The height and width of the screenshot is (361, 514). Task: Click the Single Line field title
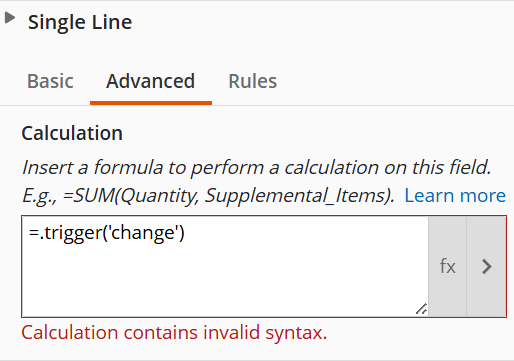80,23
